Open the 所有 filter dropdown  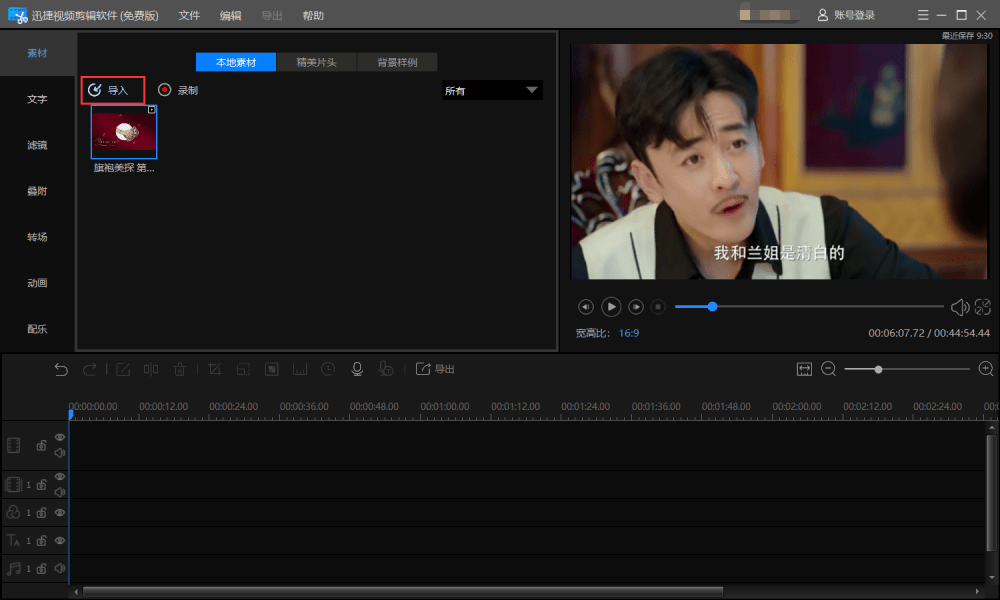(x=492, y=91)
